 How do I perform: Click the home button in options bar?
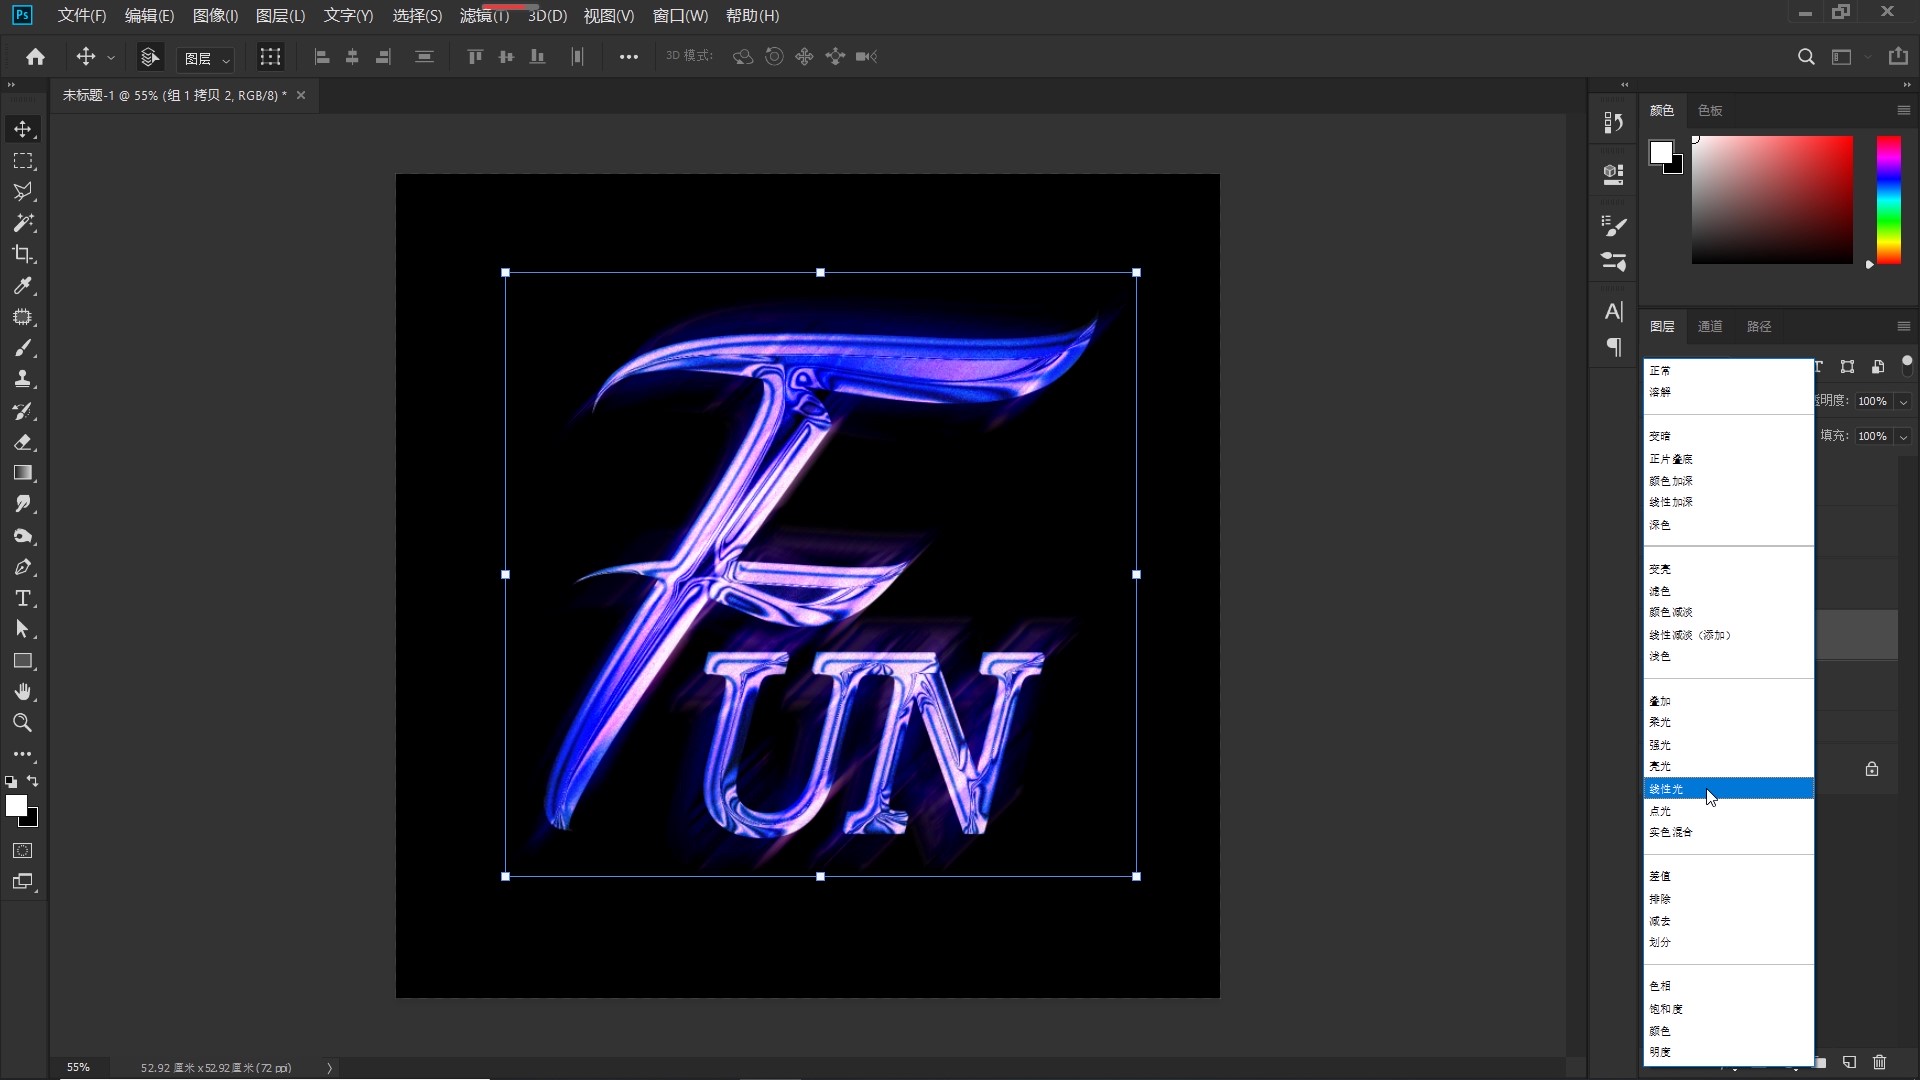(x=35, y=57)
